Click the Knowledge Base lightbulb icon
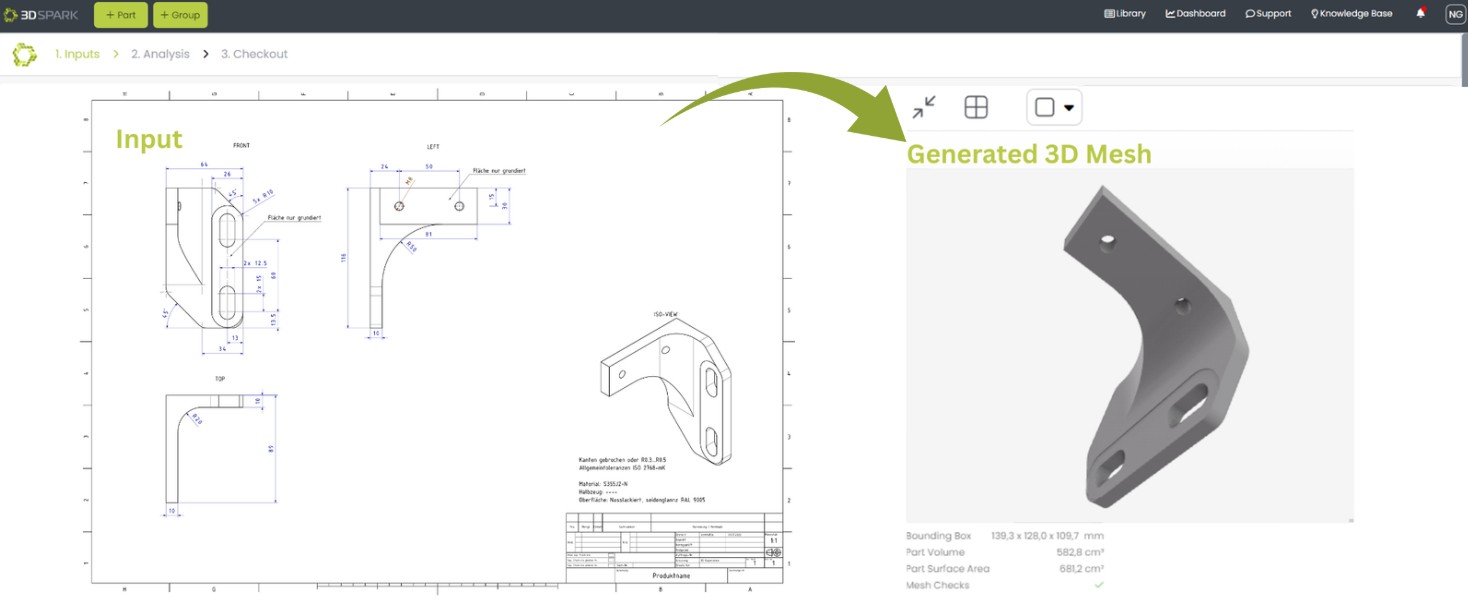This screenshot has height=601, width=1468. [x=1315, y=13]
